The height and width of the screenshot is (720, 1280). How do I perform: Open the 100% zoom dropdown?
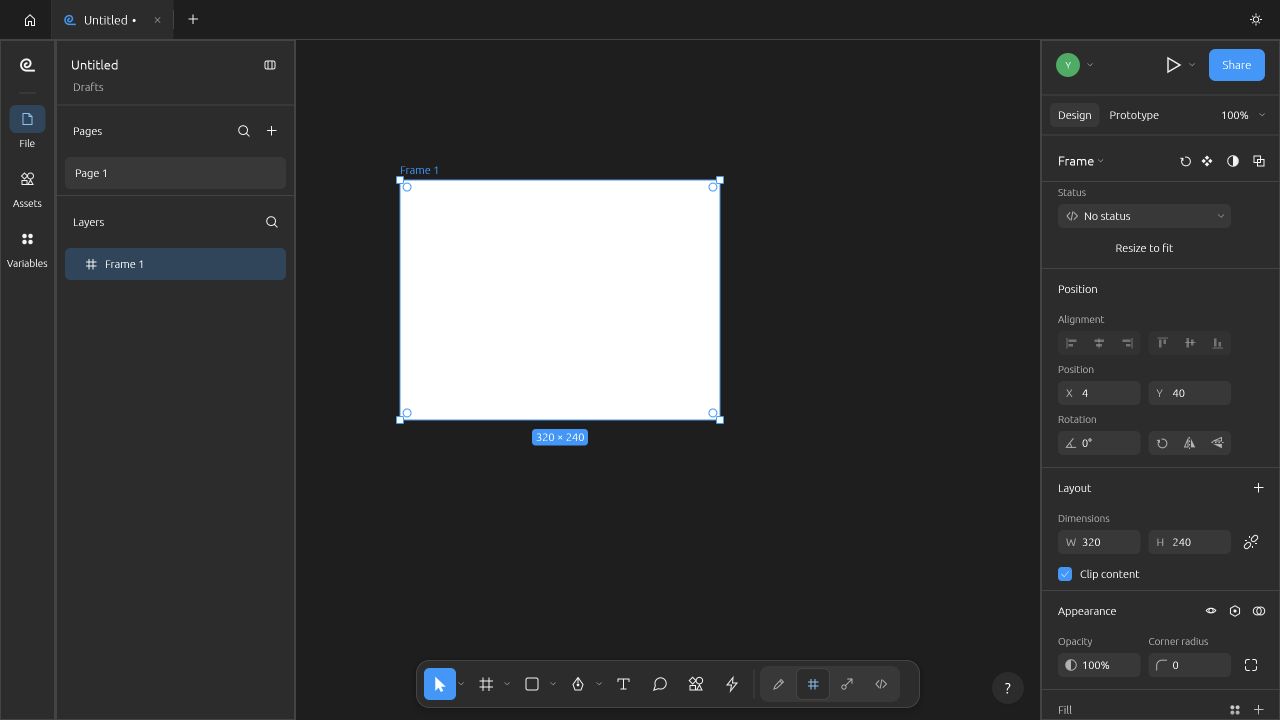click(1243, 115)
